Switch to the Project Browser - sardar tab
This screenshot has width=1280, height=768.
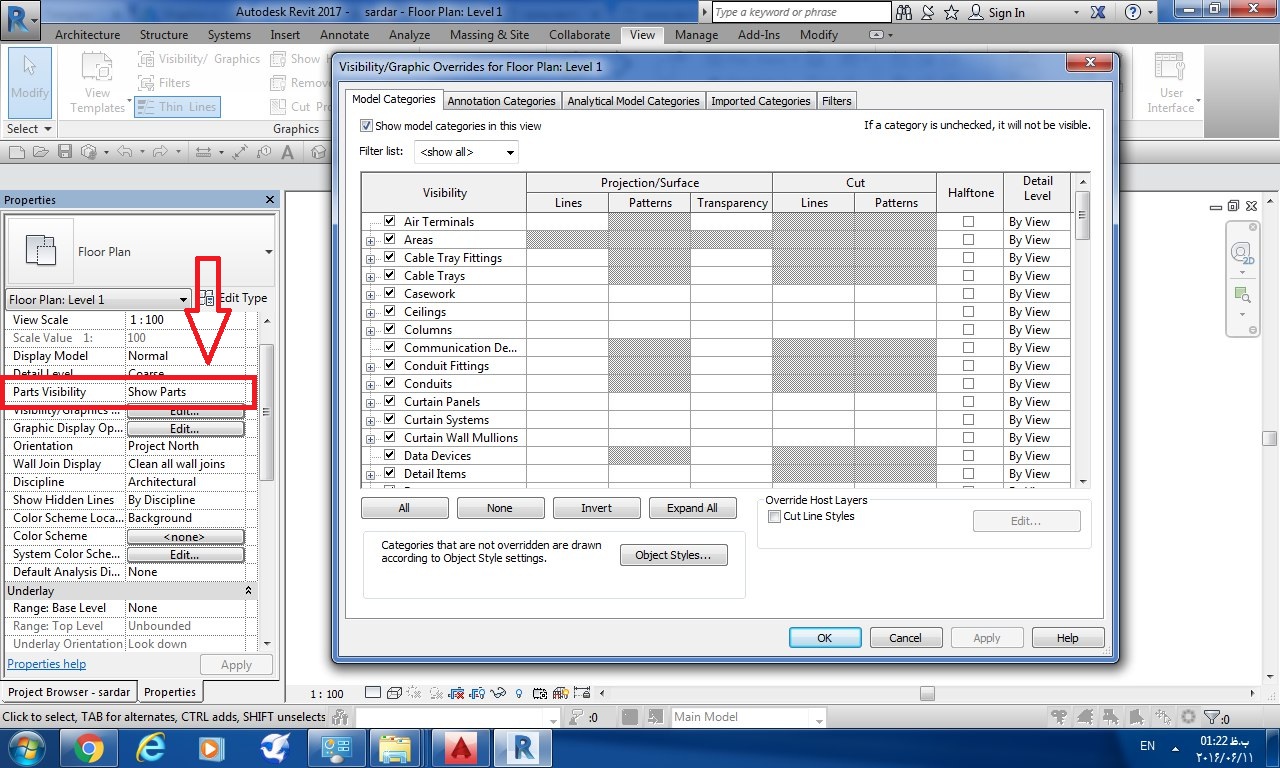click(x=69, y=692)
